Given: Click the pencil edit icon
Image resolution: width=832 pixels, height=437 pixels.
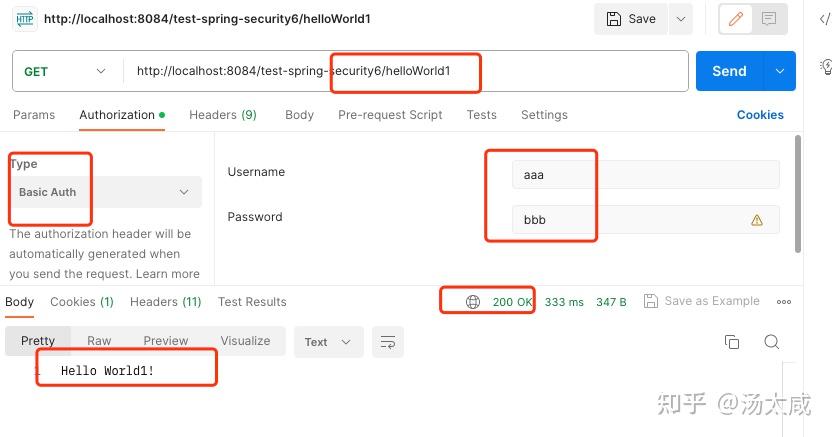Looking at the screenshot, I should tap(735, 19).
